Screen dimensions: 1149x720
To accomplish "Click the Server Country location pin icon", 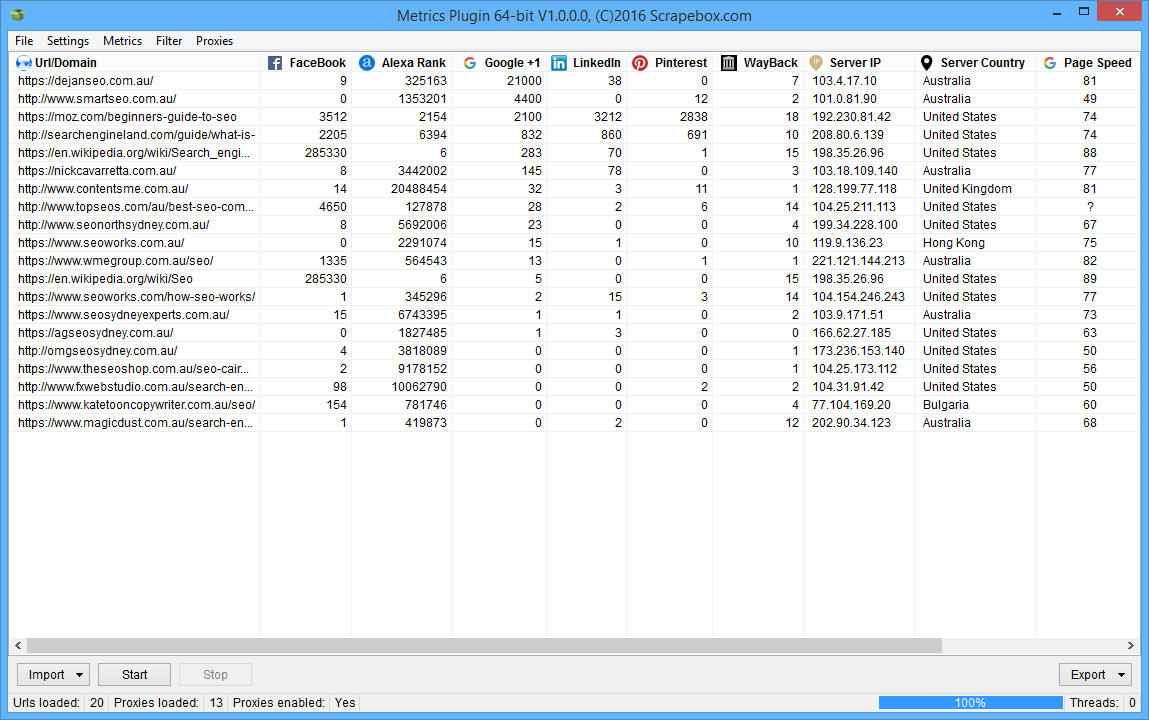I will (x=926, y=63).
